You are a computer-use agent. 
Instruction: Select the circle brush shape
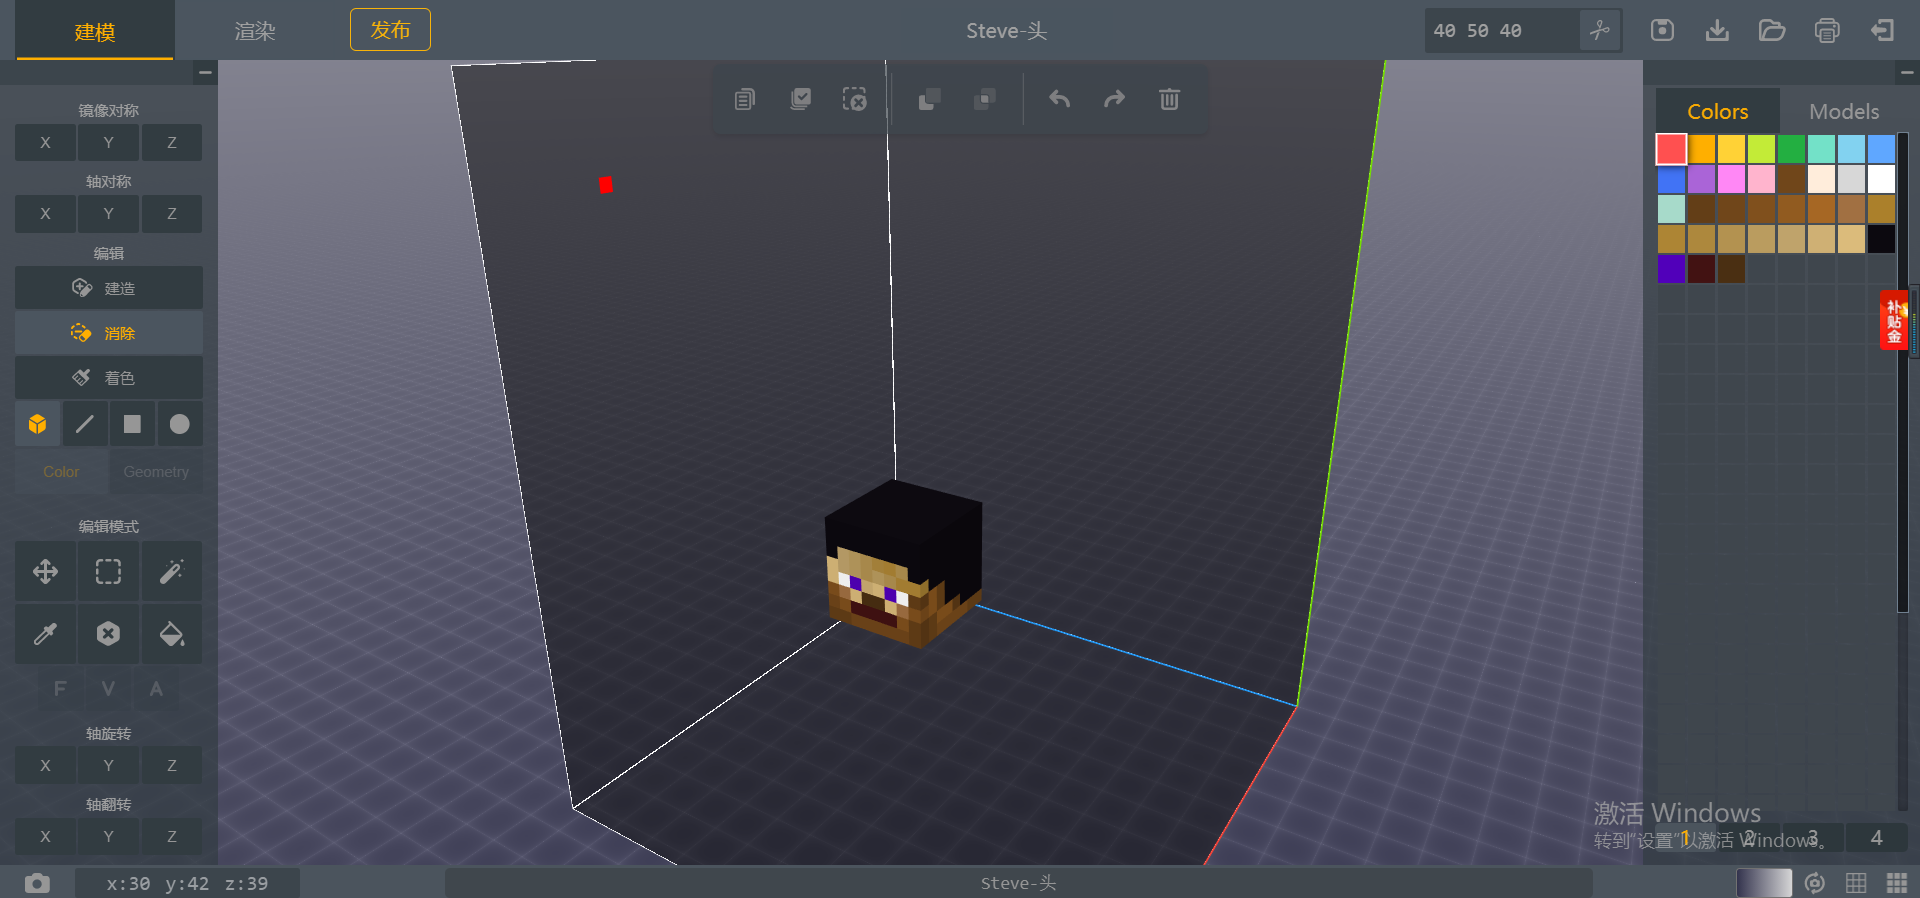click(179, 424)
